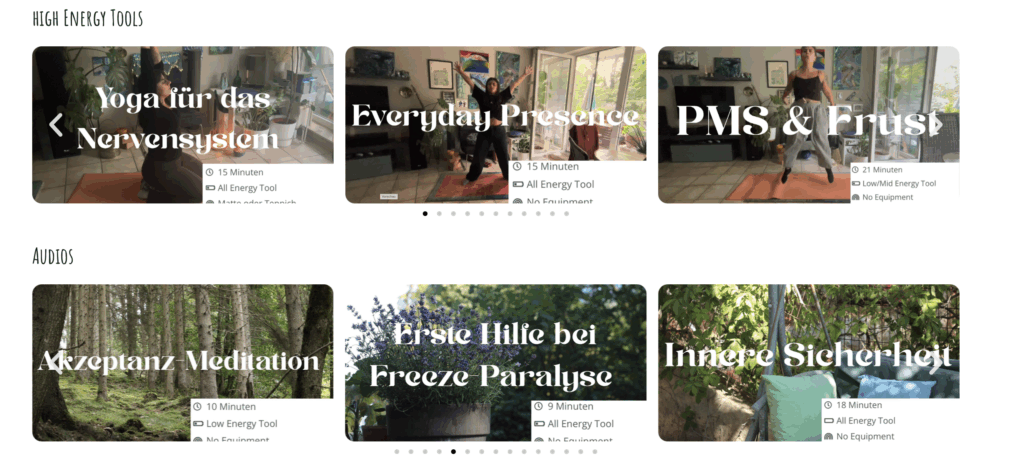The image size is (1024, 476).
Task: Select first pagination dot under High Energy Tools
Action: [x=425, y=214]
